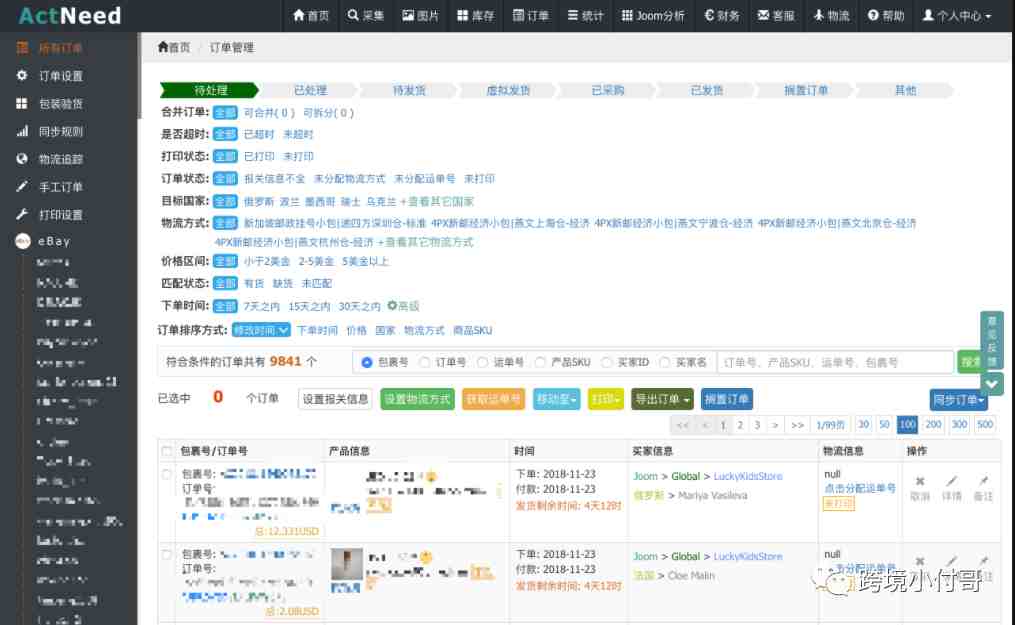The height and width of the screenshot is (625, 1015).
Task: Click the home icon in breadcrumb
Action: pyautogui.click(x=163, y=47)
